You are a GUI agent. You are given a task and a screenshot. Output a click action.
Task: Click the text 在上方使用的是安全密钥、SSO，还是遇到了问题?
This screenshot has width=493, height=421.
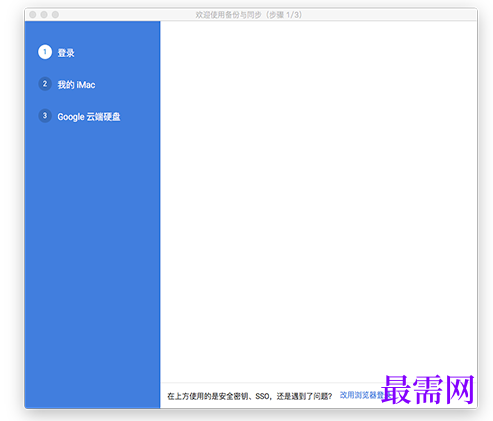pos(250,396)
